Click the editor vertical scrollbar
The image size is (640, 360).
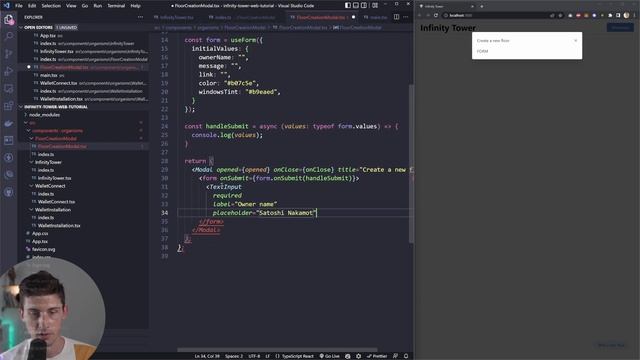[411, 163]
